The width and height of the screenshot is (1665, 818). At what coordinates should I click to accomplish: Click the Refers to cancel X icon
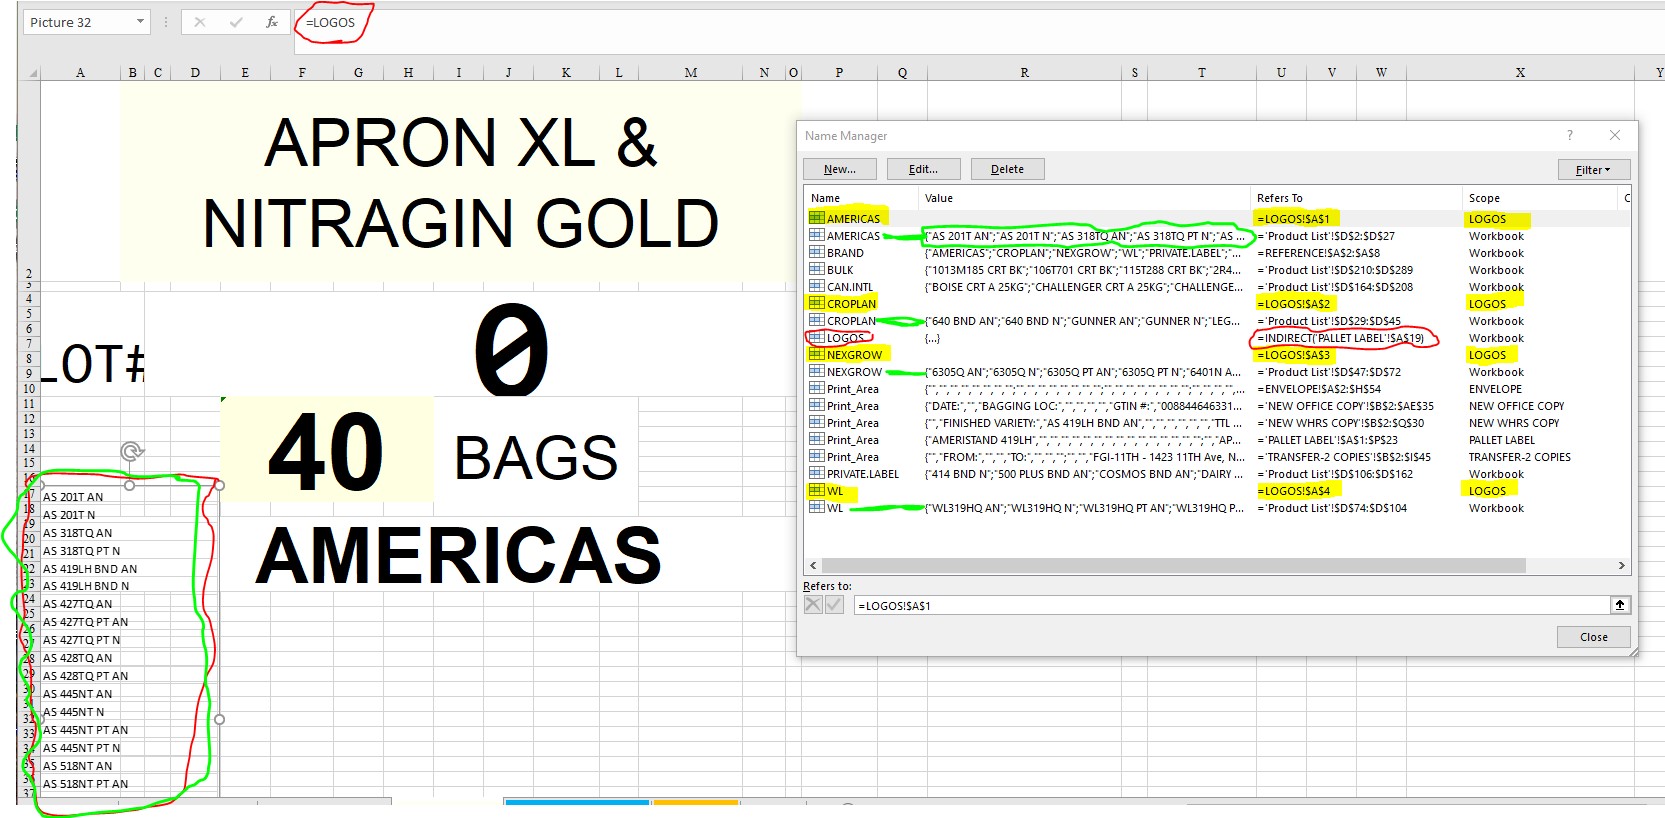pyautogui.click(x=813, y=605)
